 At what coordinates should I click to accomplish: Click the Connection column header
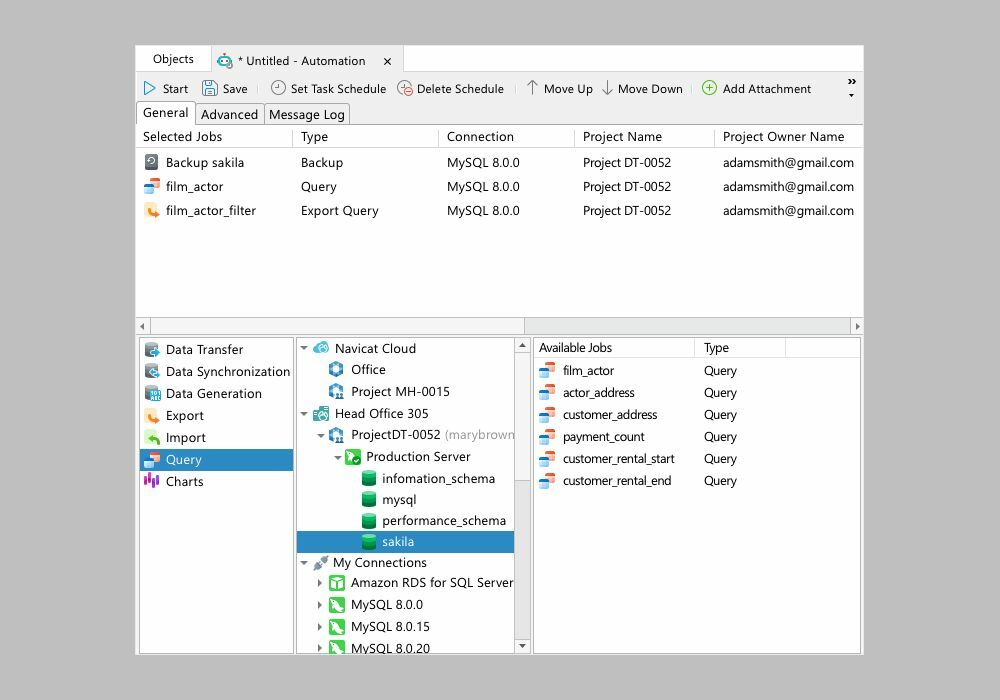click(x=506, y=136)
